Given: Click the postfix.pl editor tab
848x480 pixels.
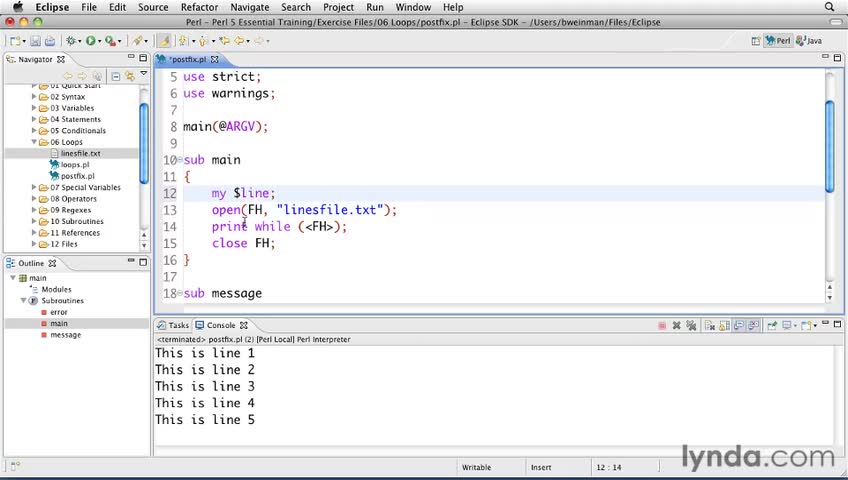Looking at the screenshot, I should [x=188, y=59].
